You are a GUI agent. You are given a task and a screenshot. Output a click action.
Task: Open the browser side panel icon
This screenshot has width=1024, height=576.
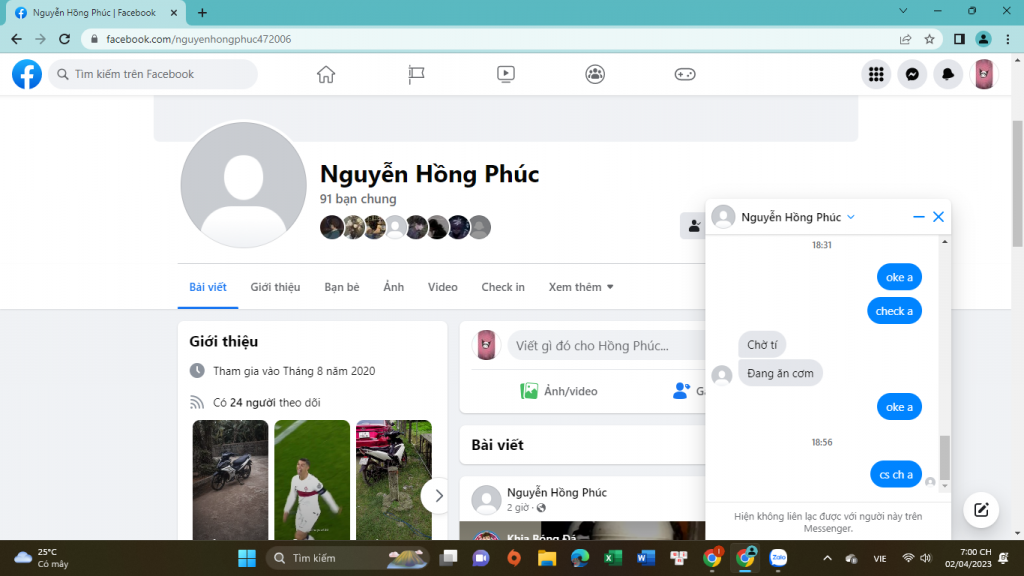[x=959, y=39]
